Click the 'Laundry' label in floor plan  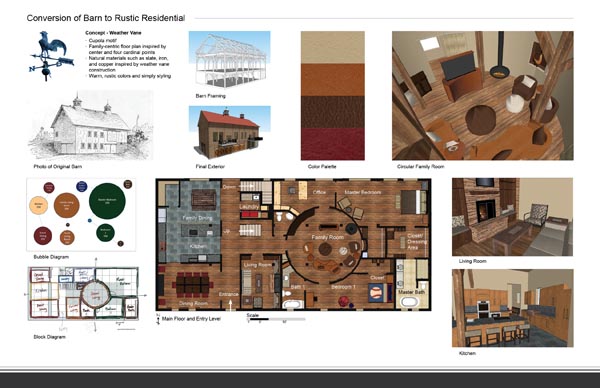point(249,207)
